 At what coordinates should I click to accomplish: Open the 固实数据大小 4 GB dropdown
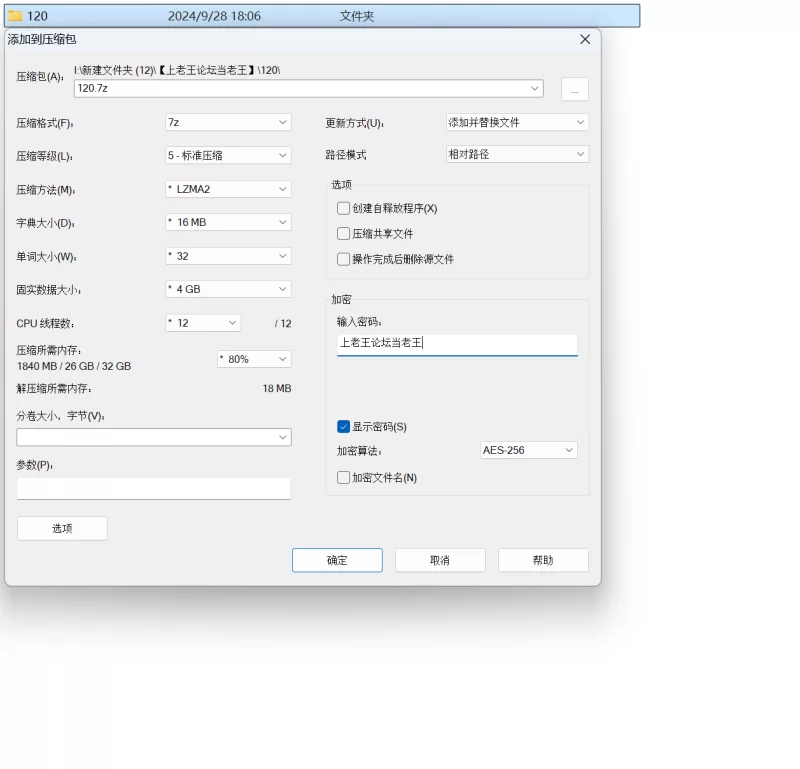228,289
